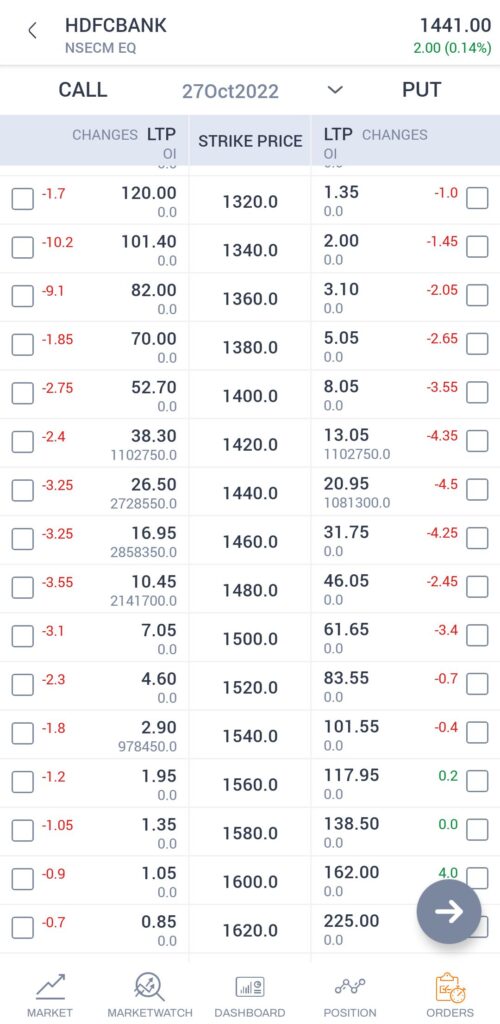Expand the expiry date dropdown chevron
The image size is (500, 1024).
[x=335, y=90]
